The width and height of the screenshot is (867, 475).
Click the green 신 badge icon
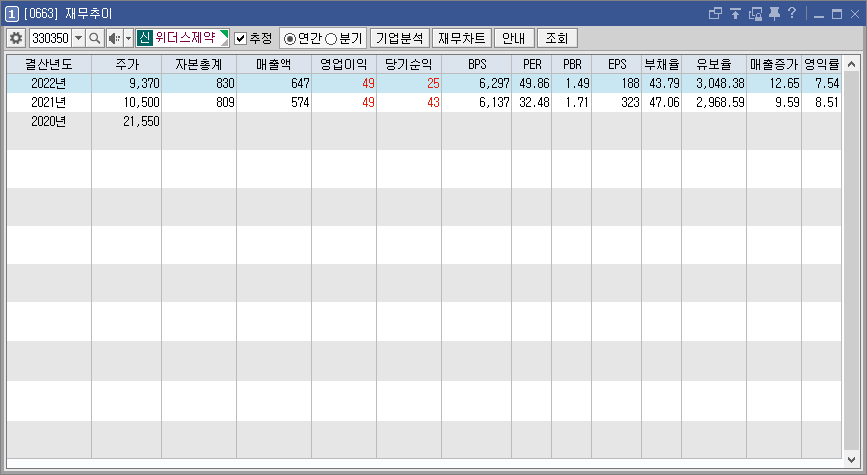pyautogui.click(x=144, y=38)
